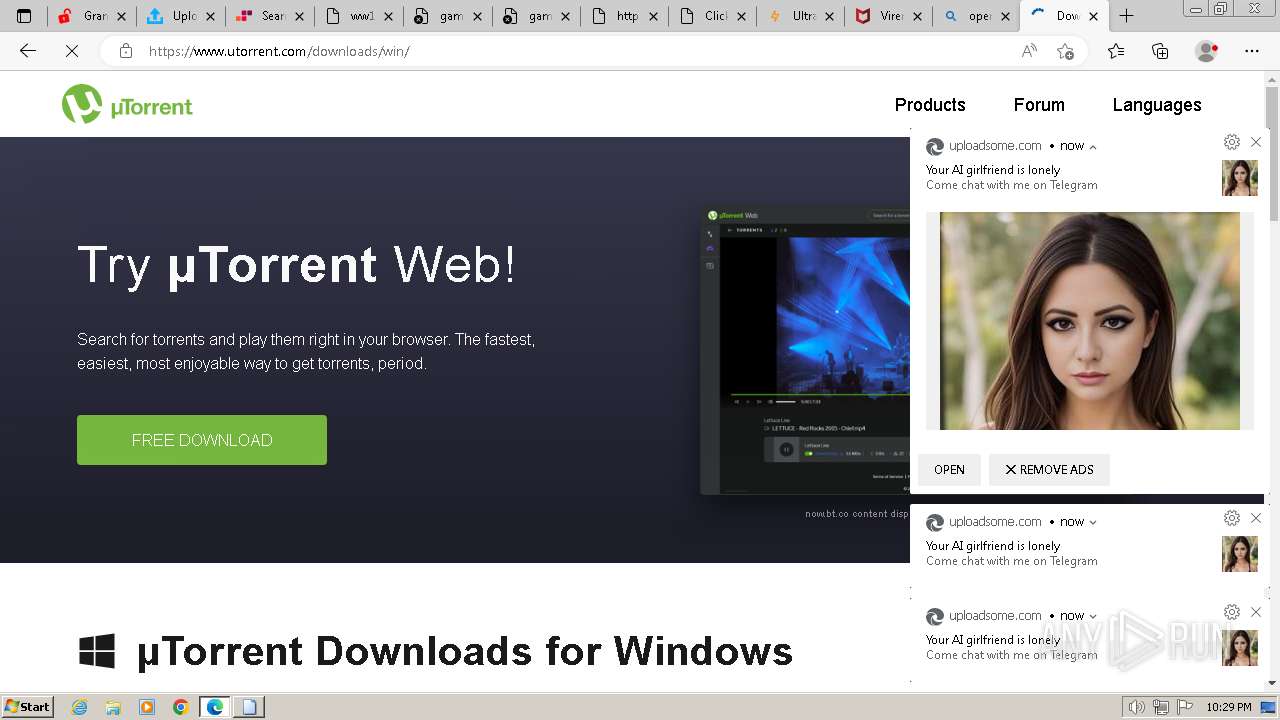The width and height of the screenshot is (1280, 720).
Task: Open media player taskbar icon
Action: [x=147, y=707]
